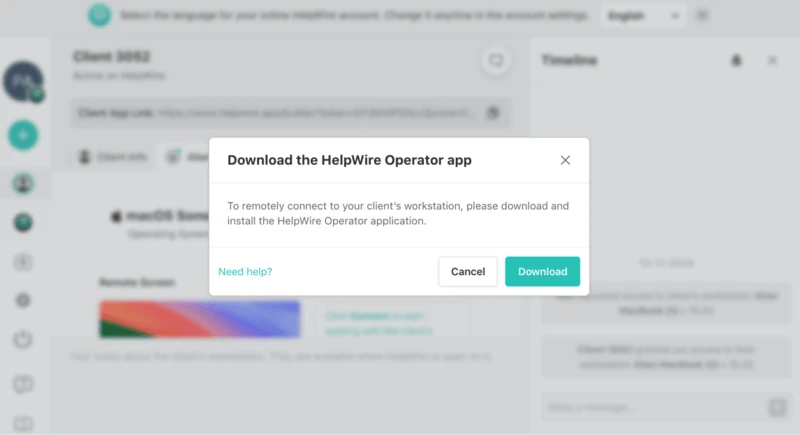The image size is (800, 435).
Task: Open the chat bubble icon in sidebar
Action: click(23, 384)
